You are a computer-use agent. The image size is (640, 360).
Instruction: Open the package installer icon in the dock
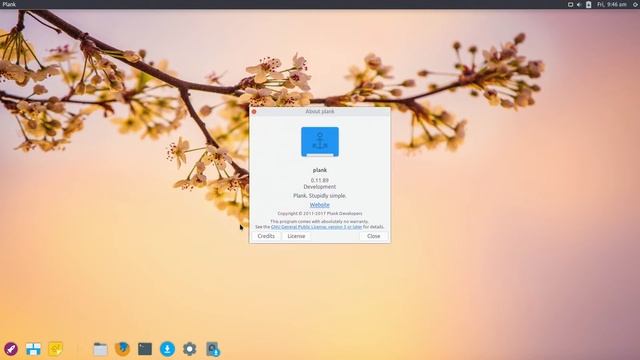(x=212, y=349)
